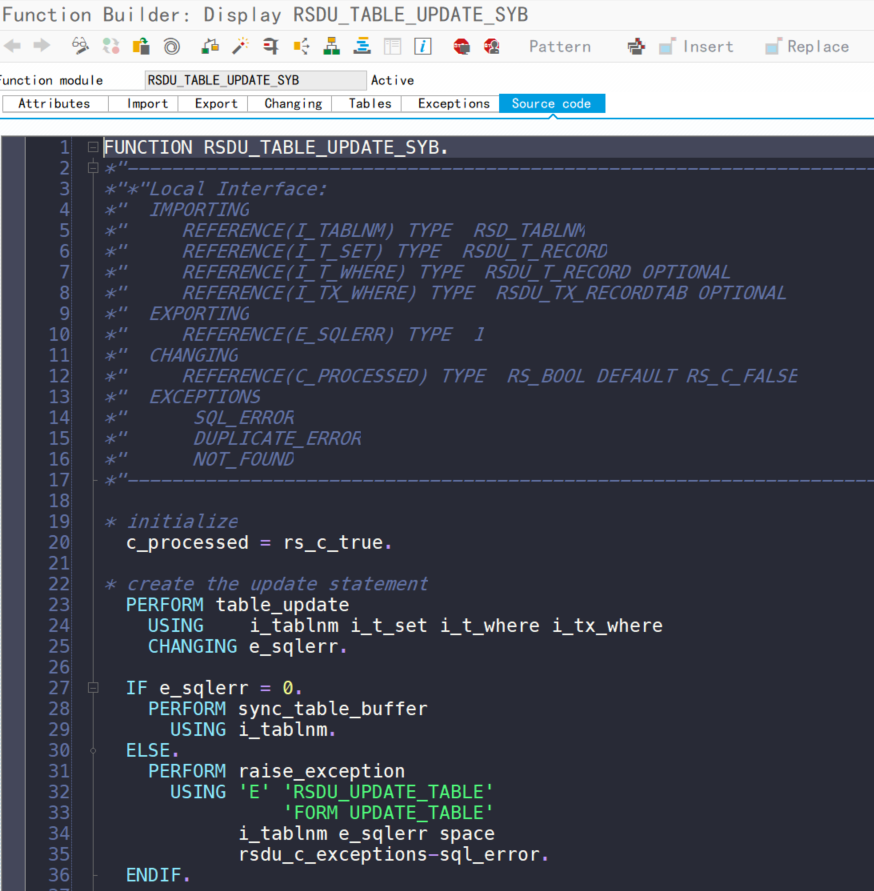The height and width of the screenshot is (891, 874).
Task: Click line number 20 in gutter
Action: [x=59, y=542]
